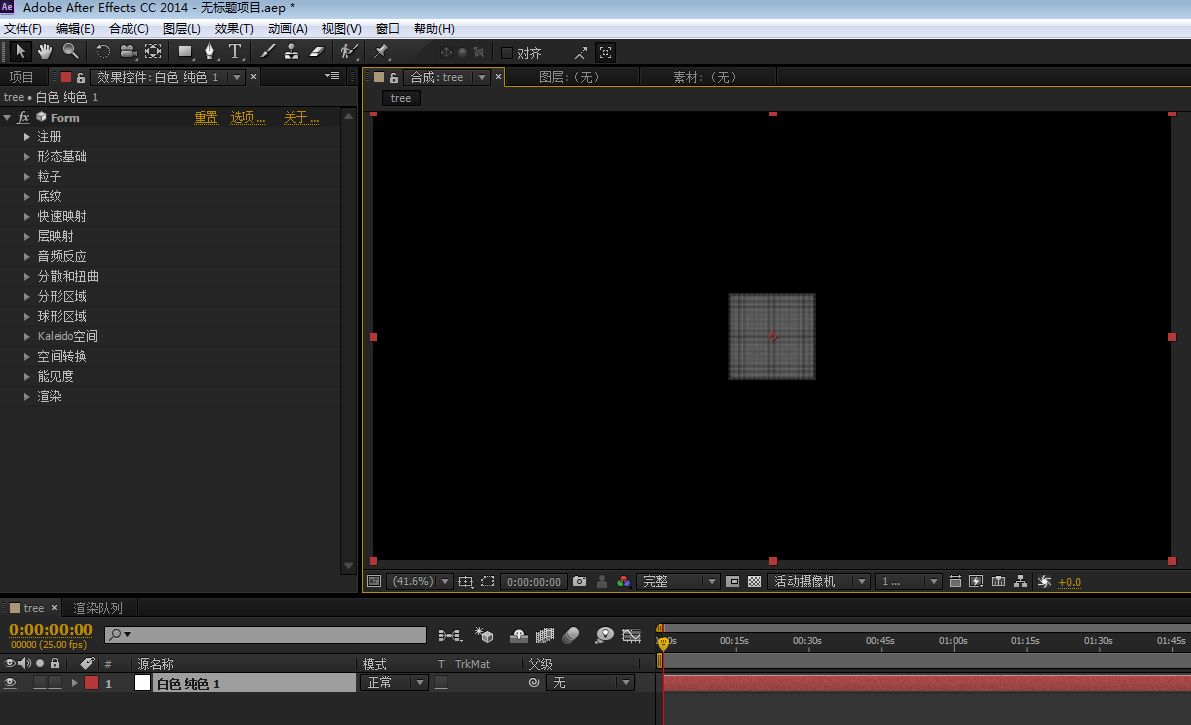Open the 效果(T) menu
The width and height of the screenshot is (1191, 725).
click(234, 29)
